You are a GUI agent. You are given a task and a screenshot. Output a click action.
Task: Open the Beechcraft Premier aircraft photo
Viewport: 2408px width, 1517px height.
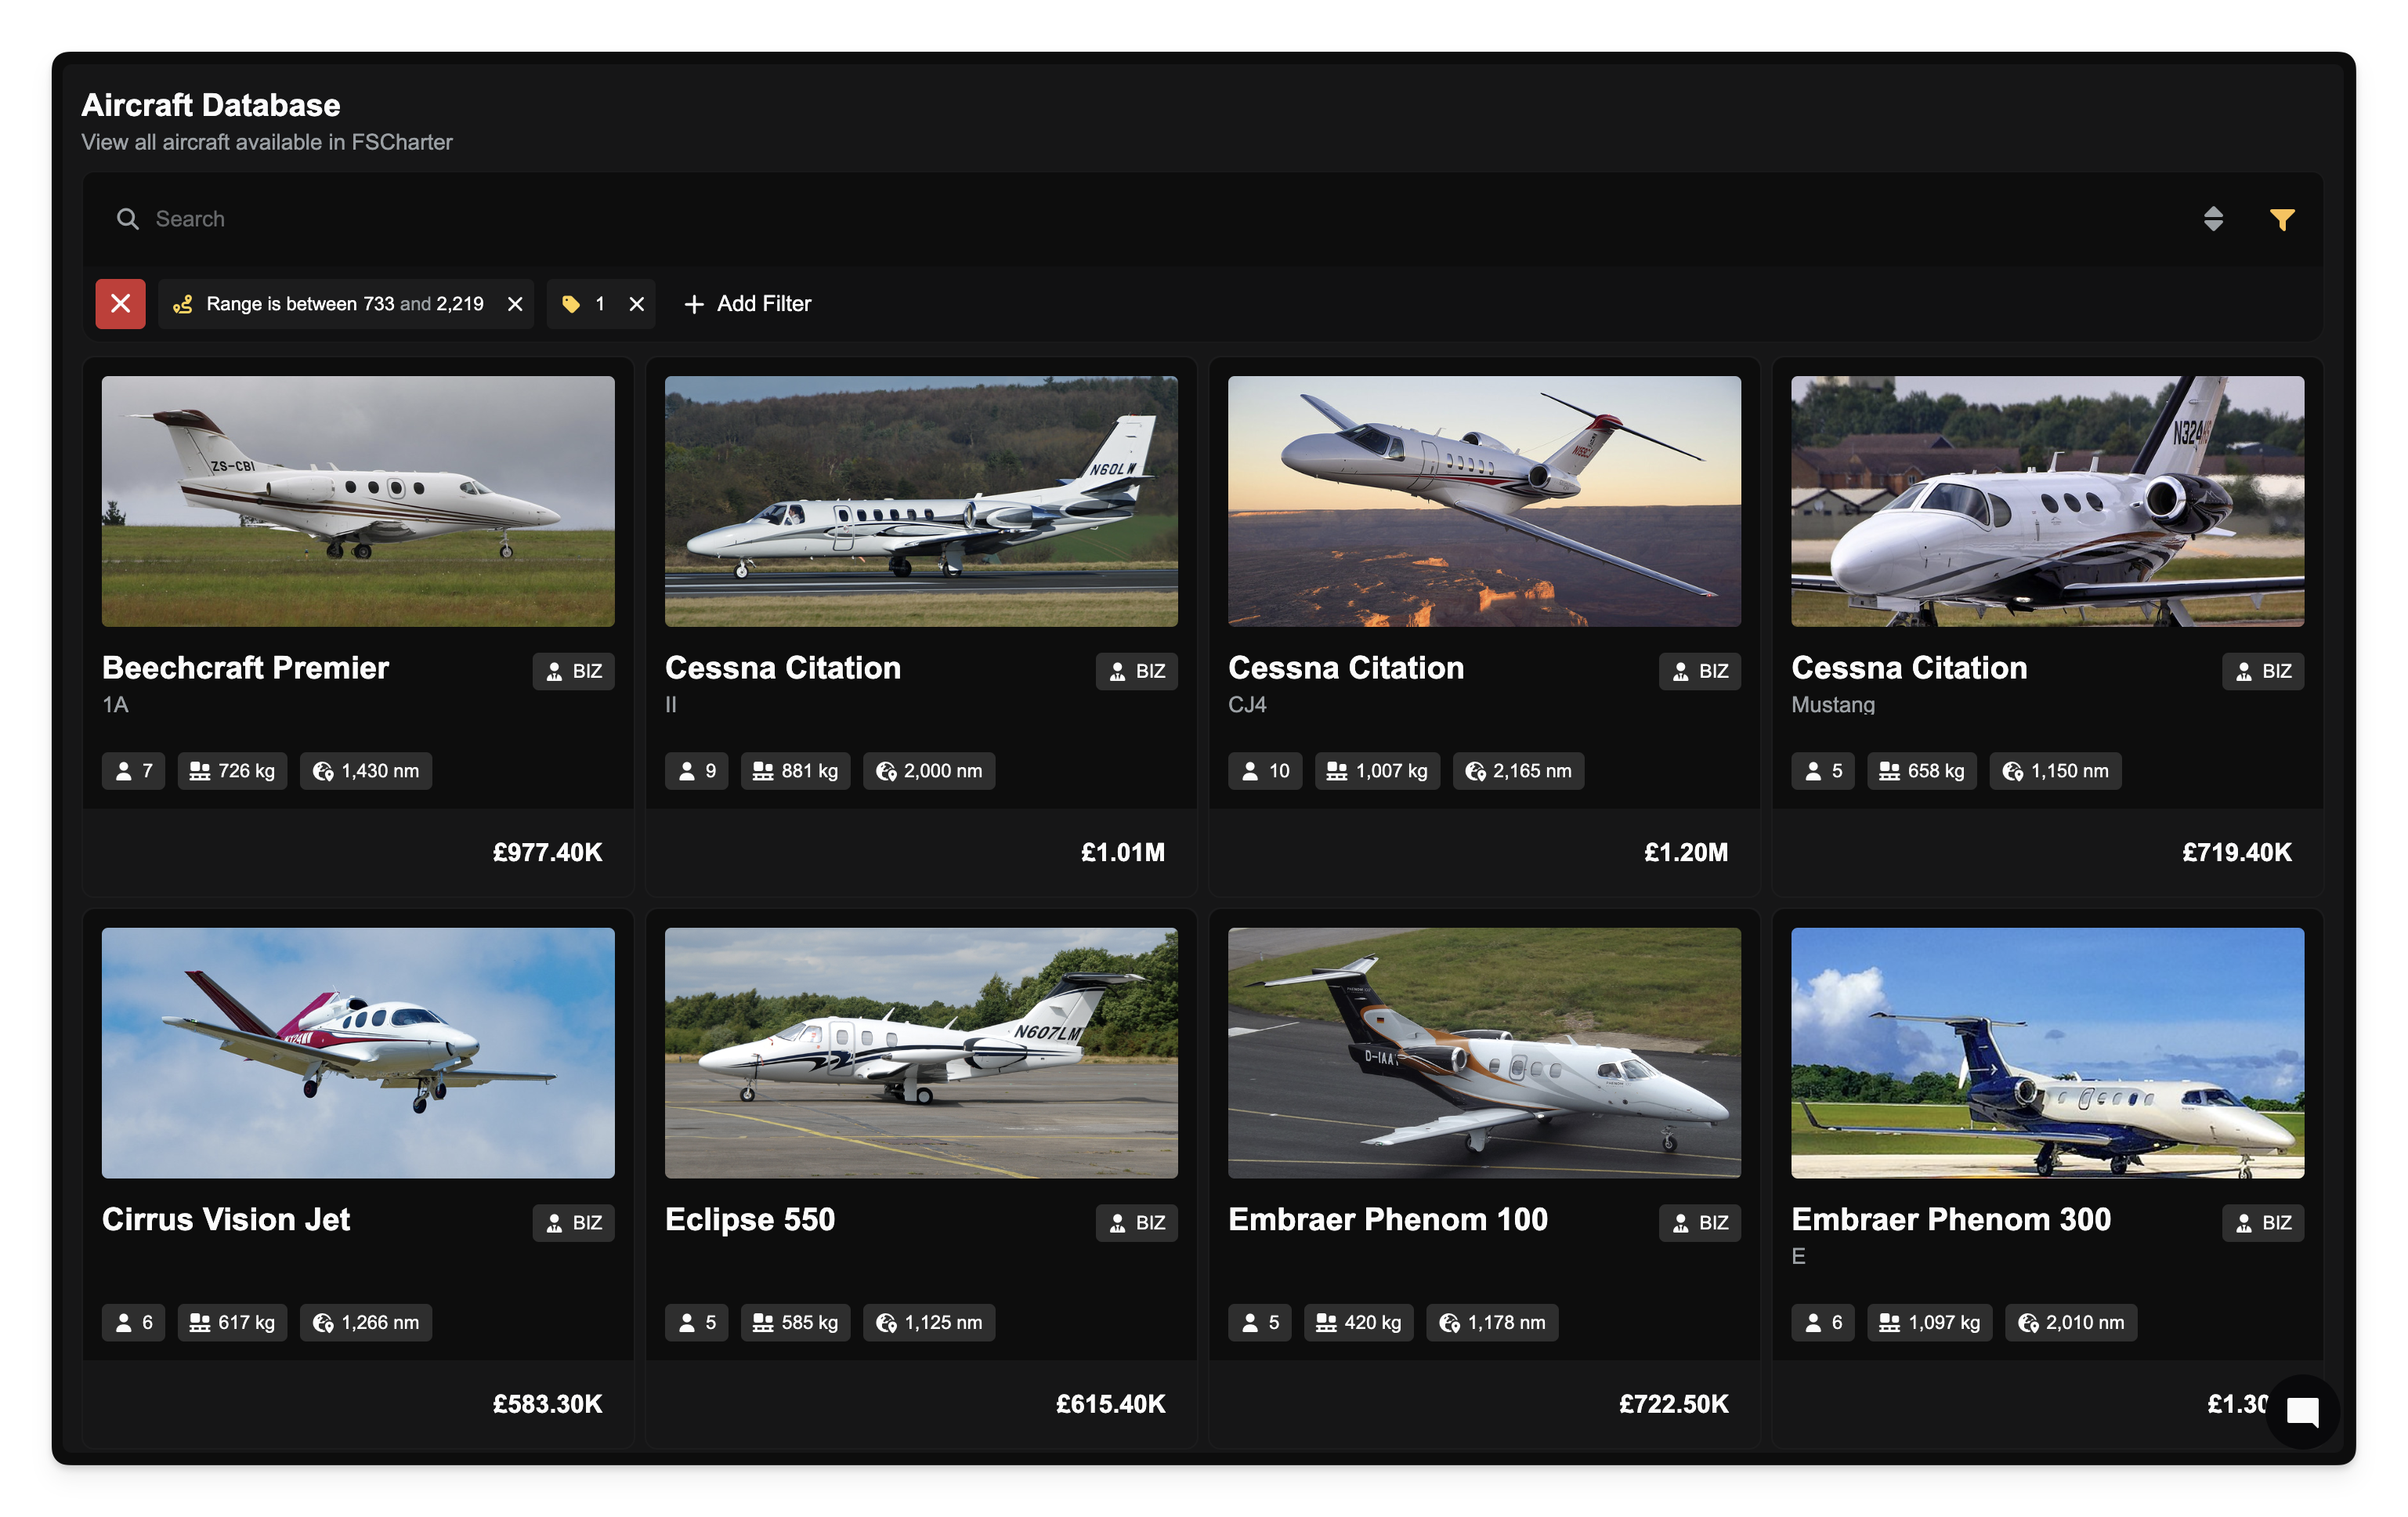358,501
